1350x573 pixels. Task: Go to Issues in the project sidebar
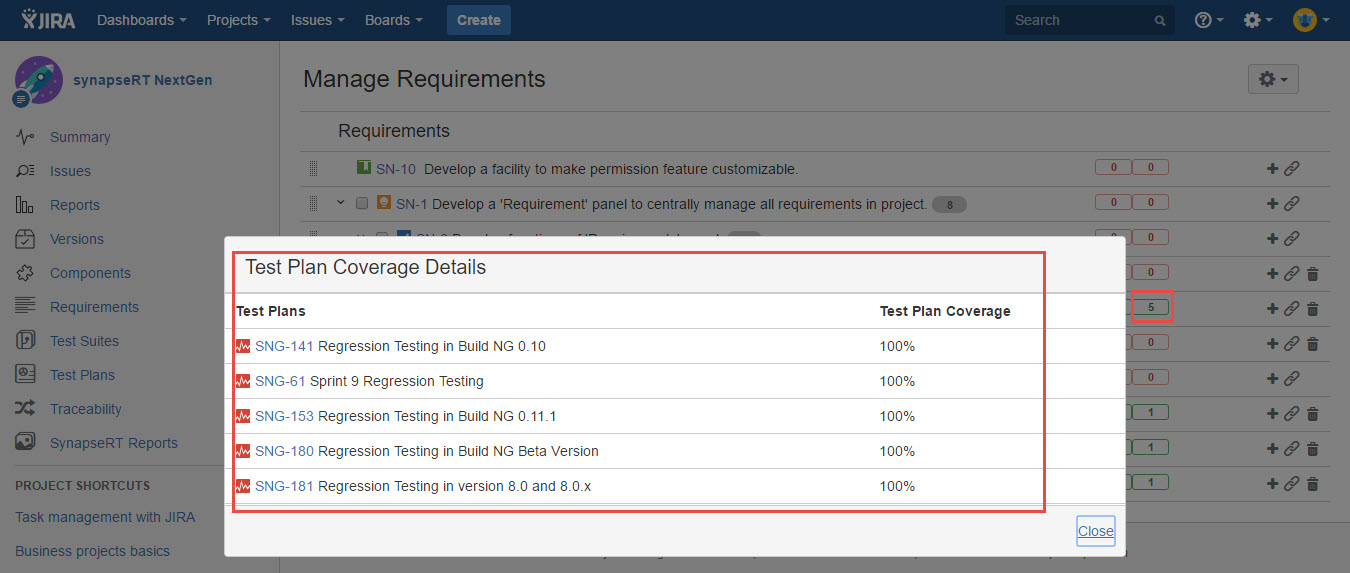70,171
